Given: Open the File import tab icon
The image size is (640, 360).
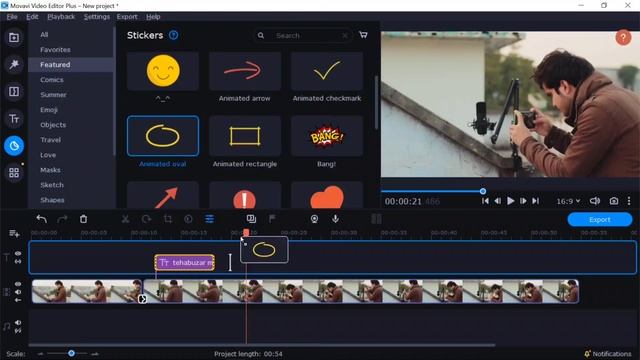Looking at the screenshot, I should pyautogui.click(x=14, y=38).
